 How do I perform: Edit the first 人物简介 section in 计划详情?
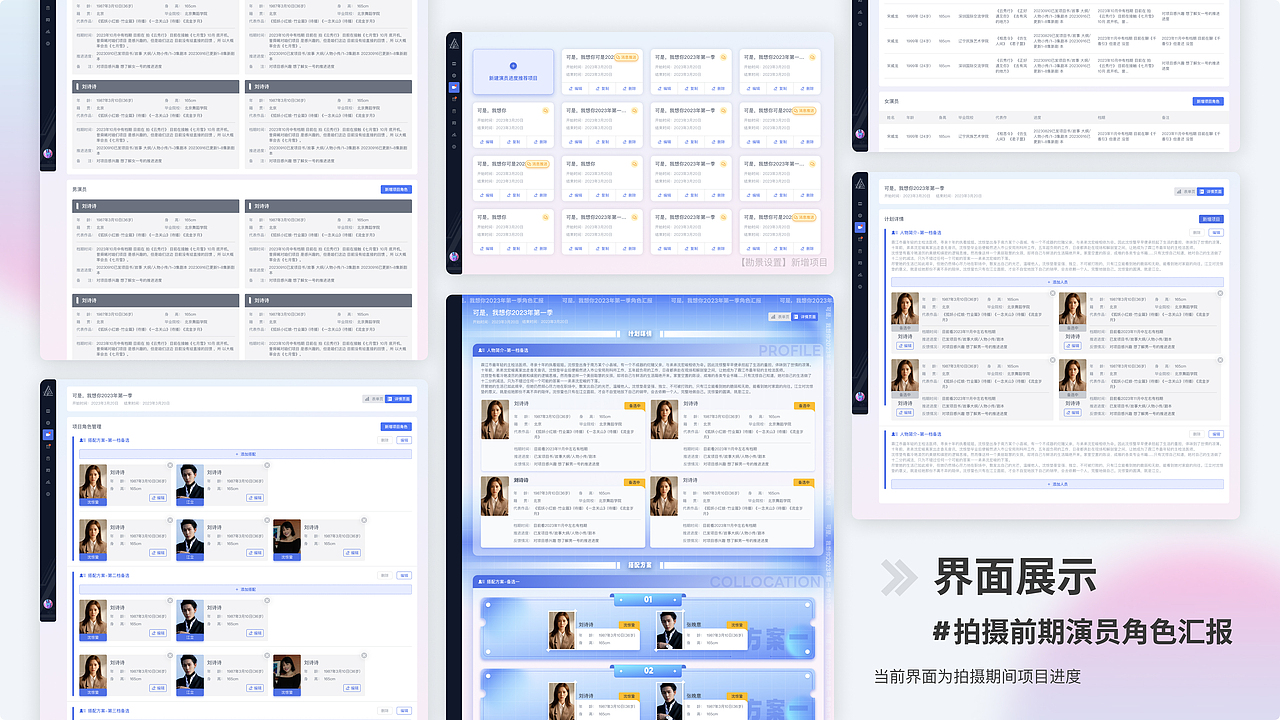1216,233
